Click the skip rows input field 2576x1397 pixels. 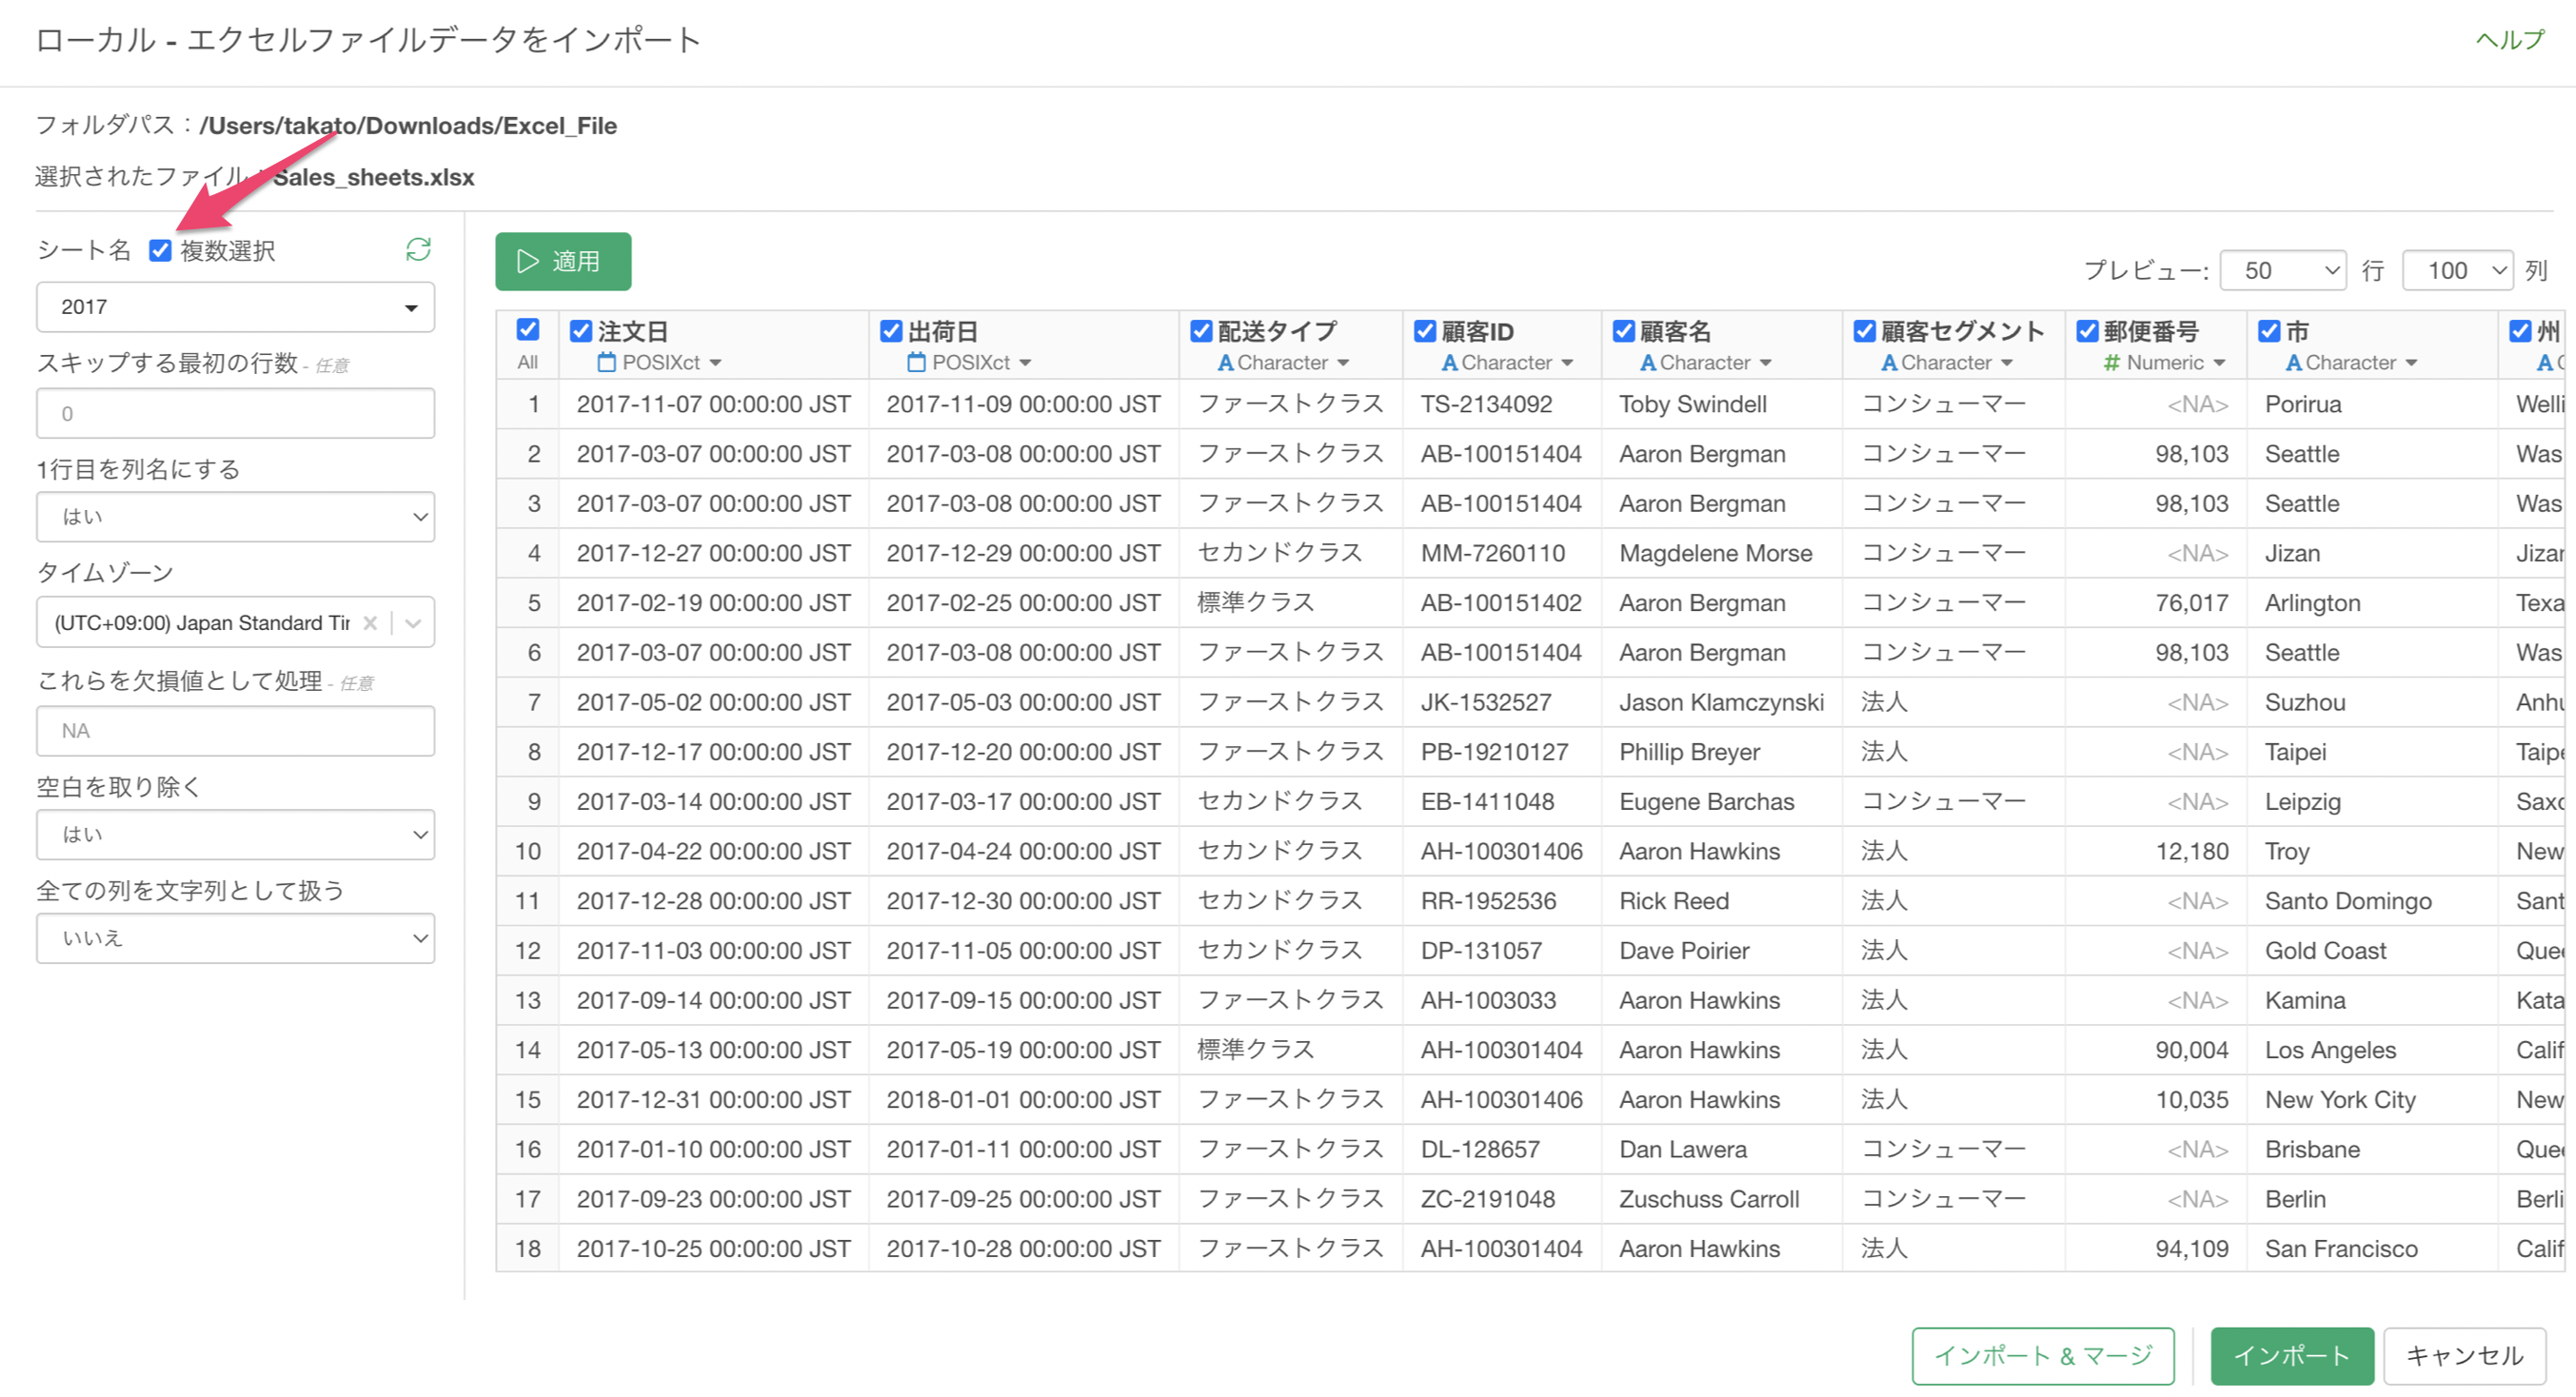(x=235, y=413)
